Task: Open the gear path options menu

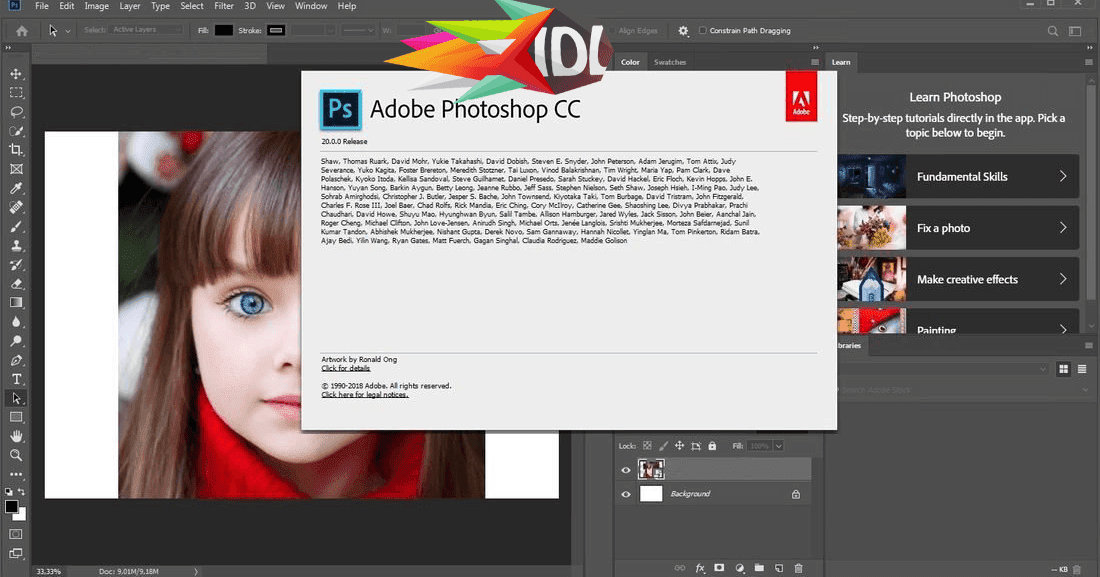Action: coord(683,31)
